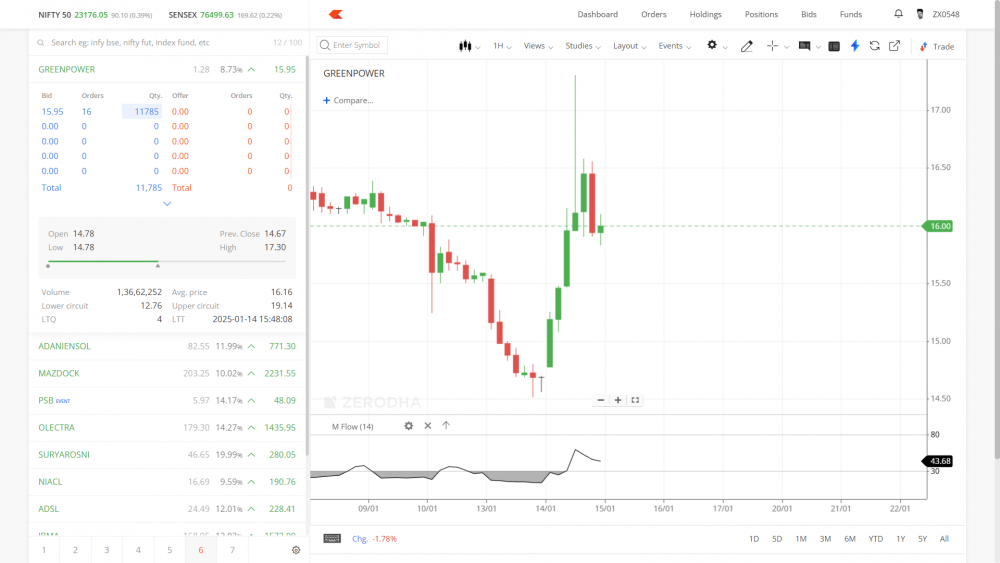Click the Enter Symbol field
Viewport: 1000px width, 563px height.
352,45
